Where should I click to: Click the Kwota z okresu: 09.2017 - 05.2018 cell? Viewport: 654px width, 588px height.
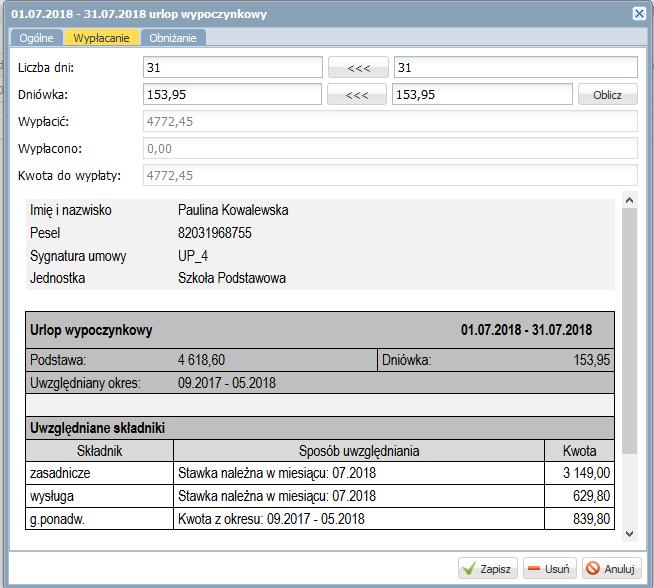359,519
